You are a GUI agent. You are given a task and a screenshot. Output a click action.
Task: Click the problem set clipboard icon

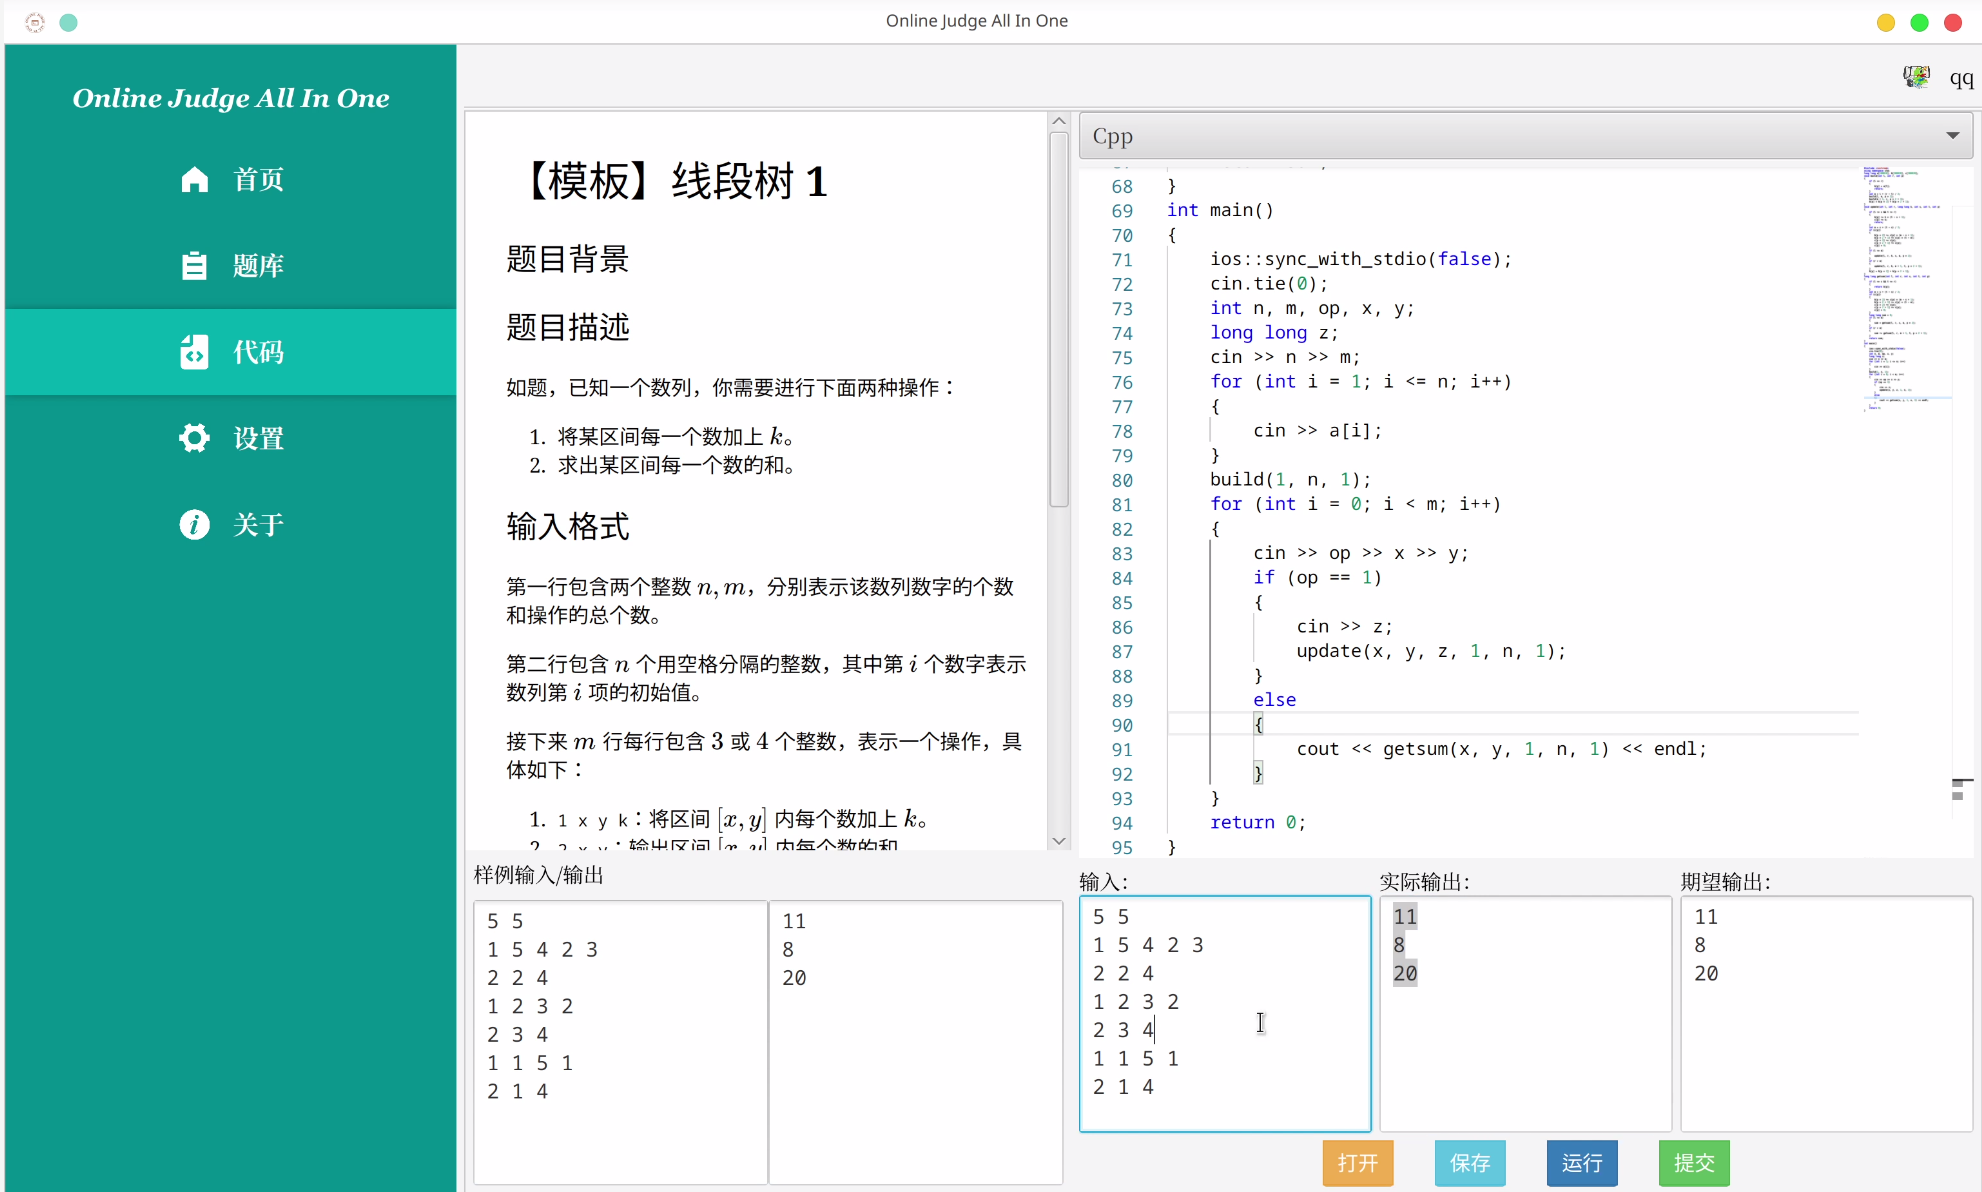click(x=194, y=265)
